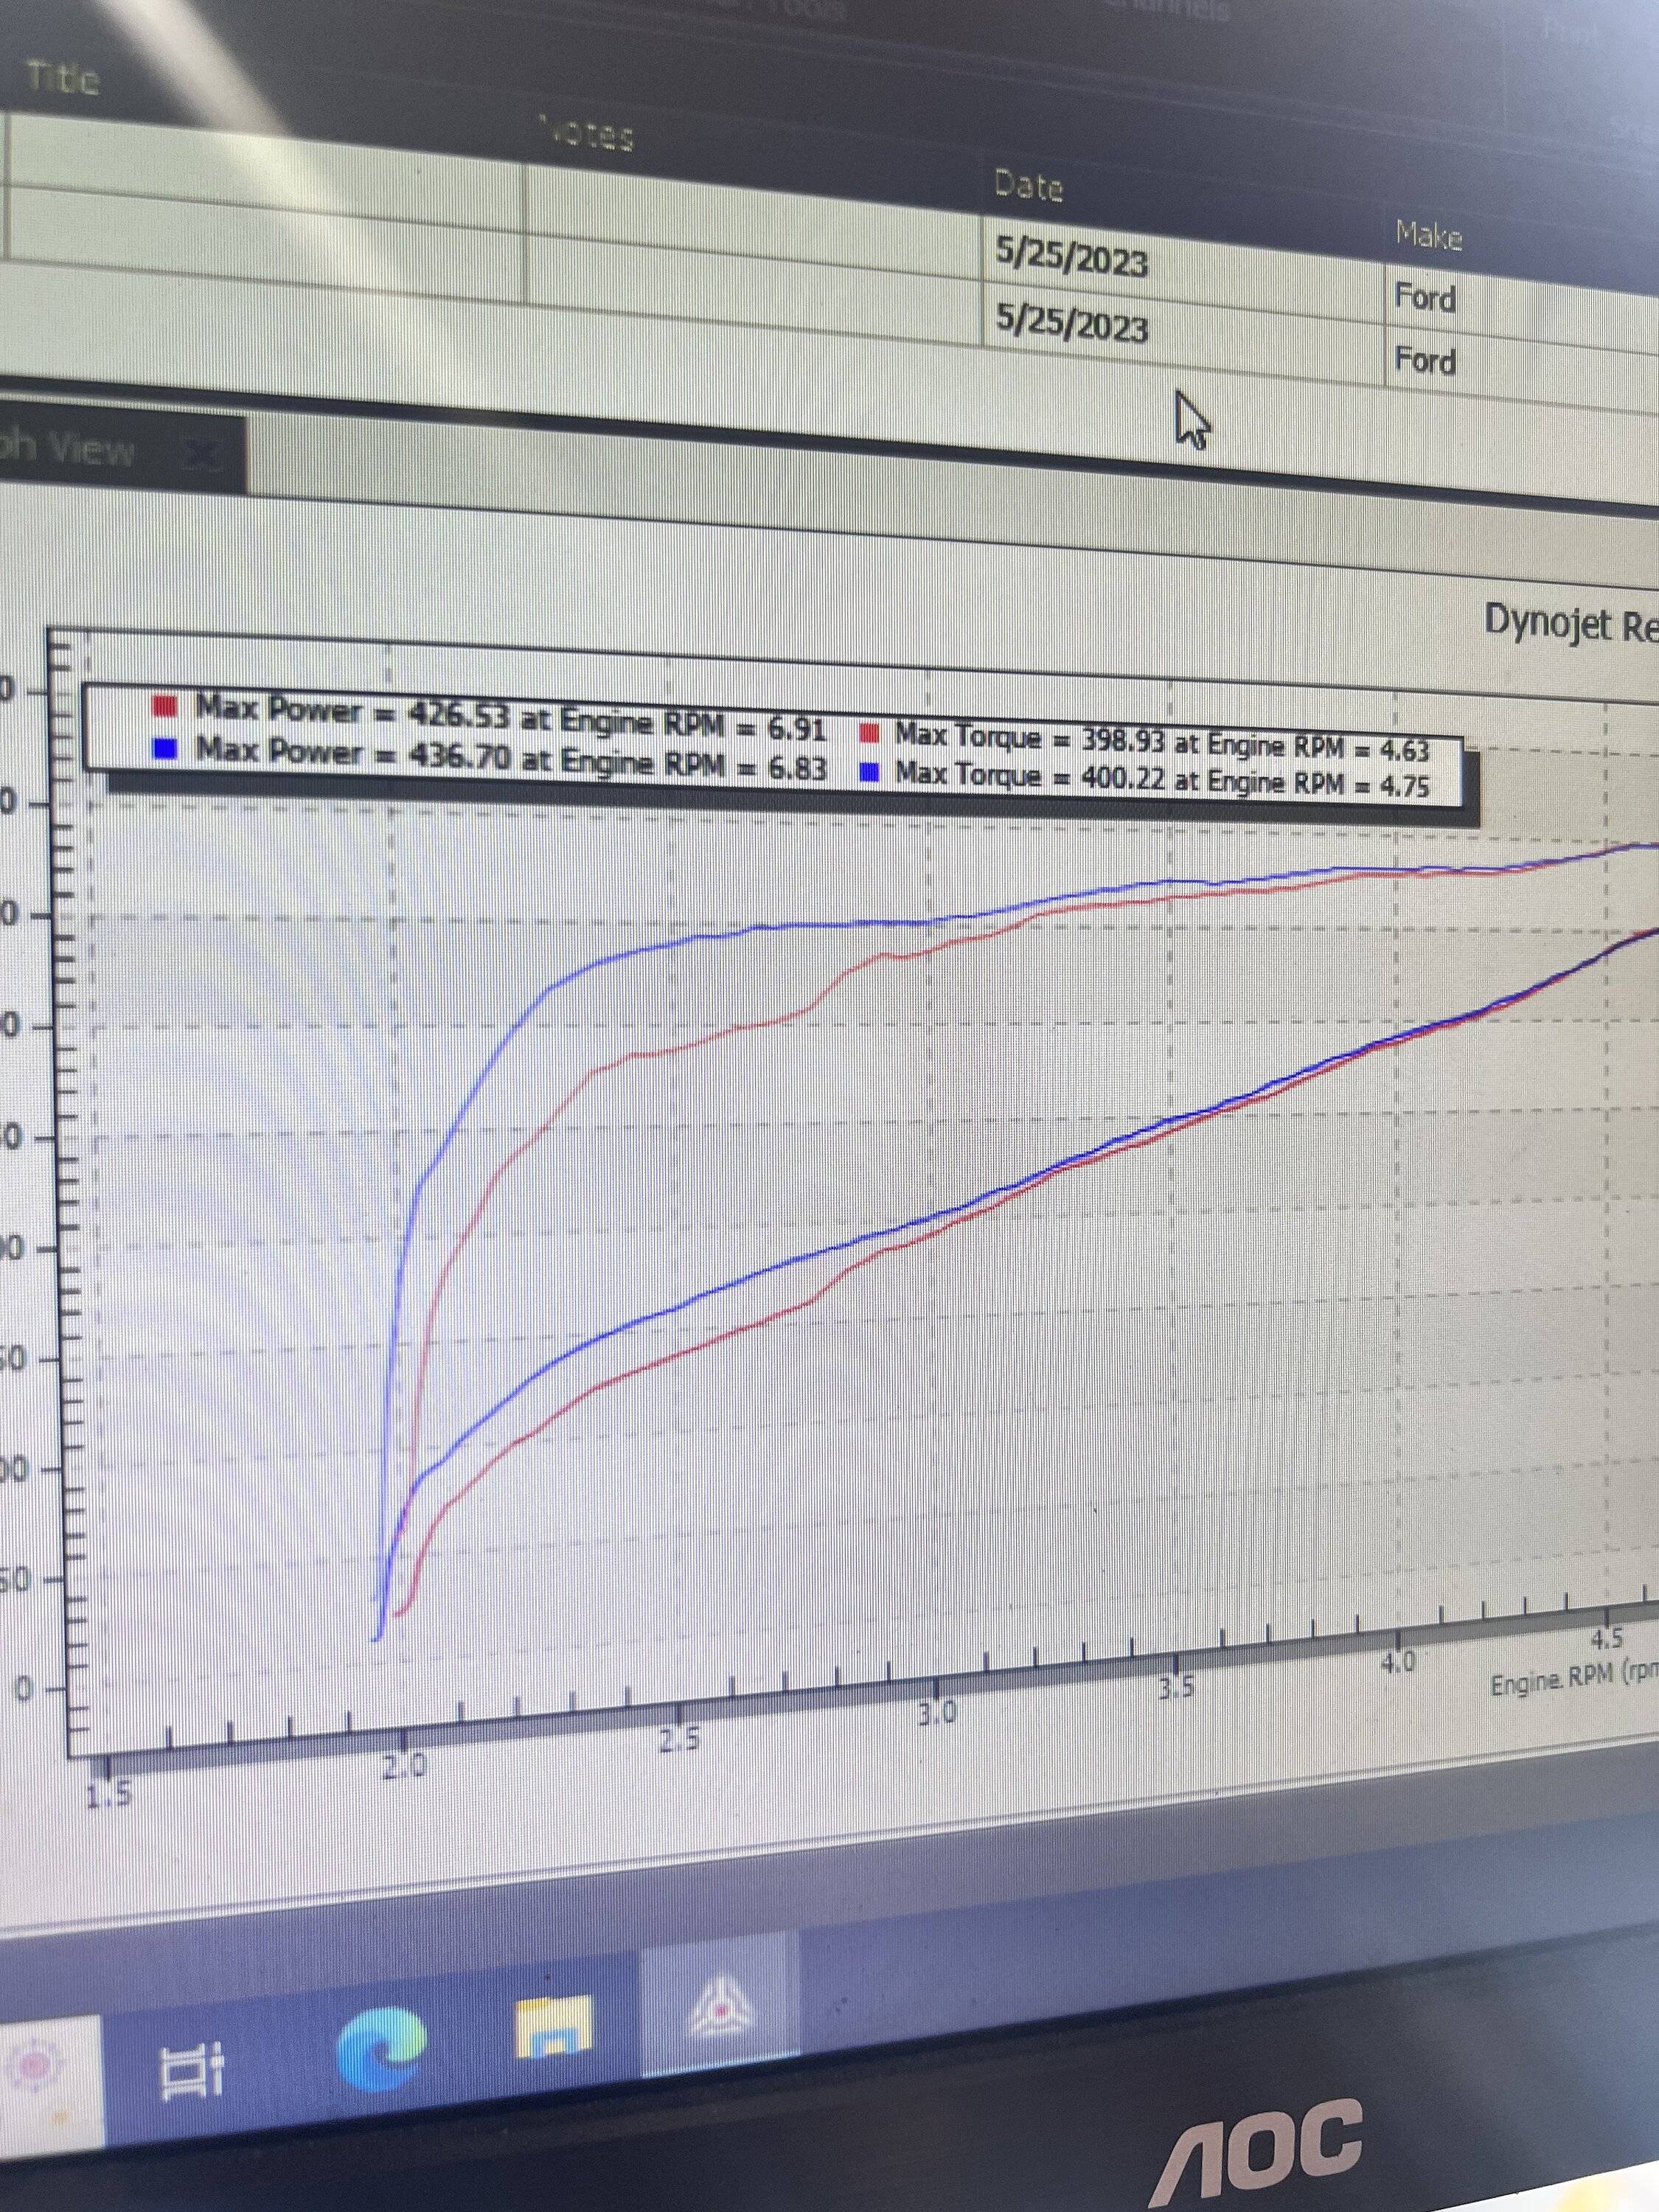Click the 4.0 tick label on the RPM axis
Image resolution: width=1659 pixels, height=2212 pixels.
click(1398, 1662)
